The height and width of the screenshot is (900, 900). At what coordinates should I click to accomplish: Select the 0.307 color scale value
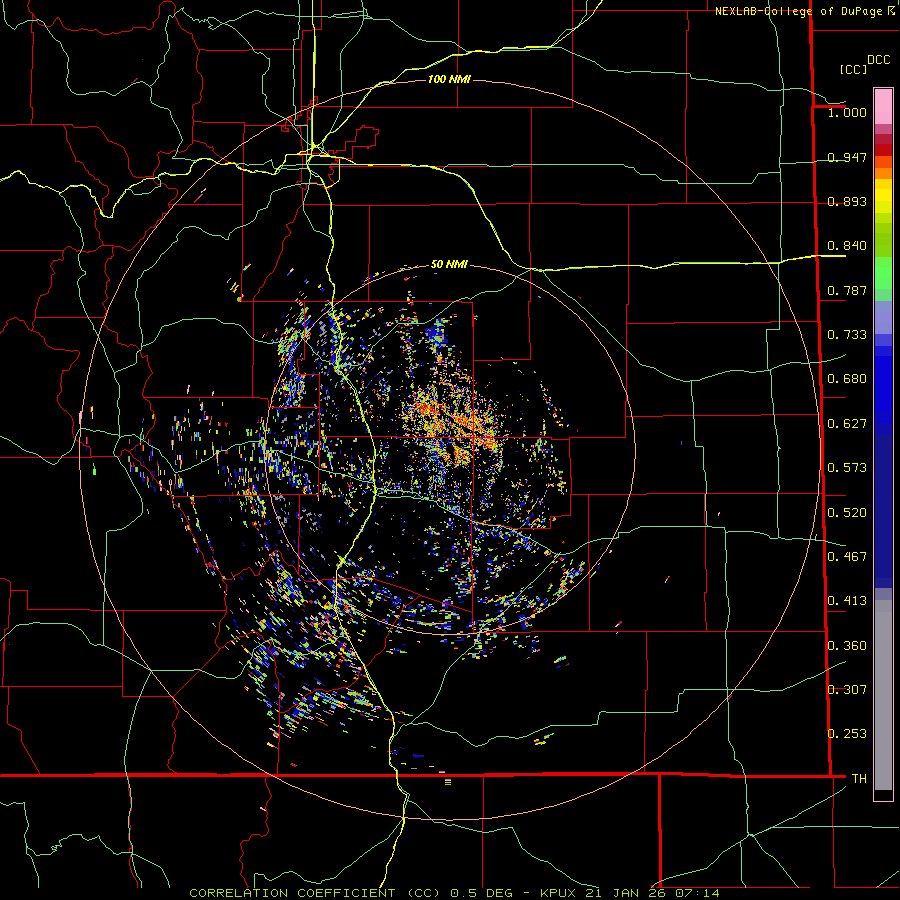[x=847, y=690]
